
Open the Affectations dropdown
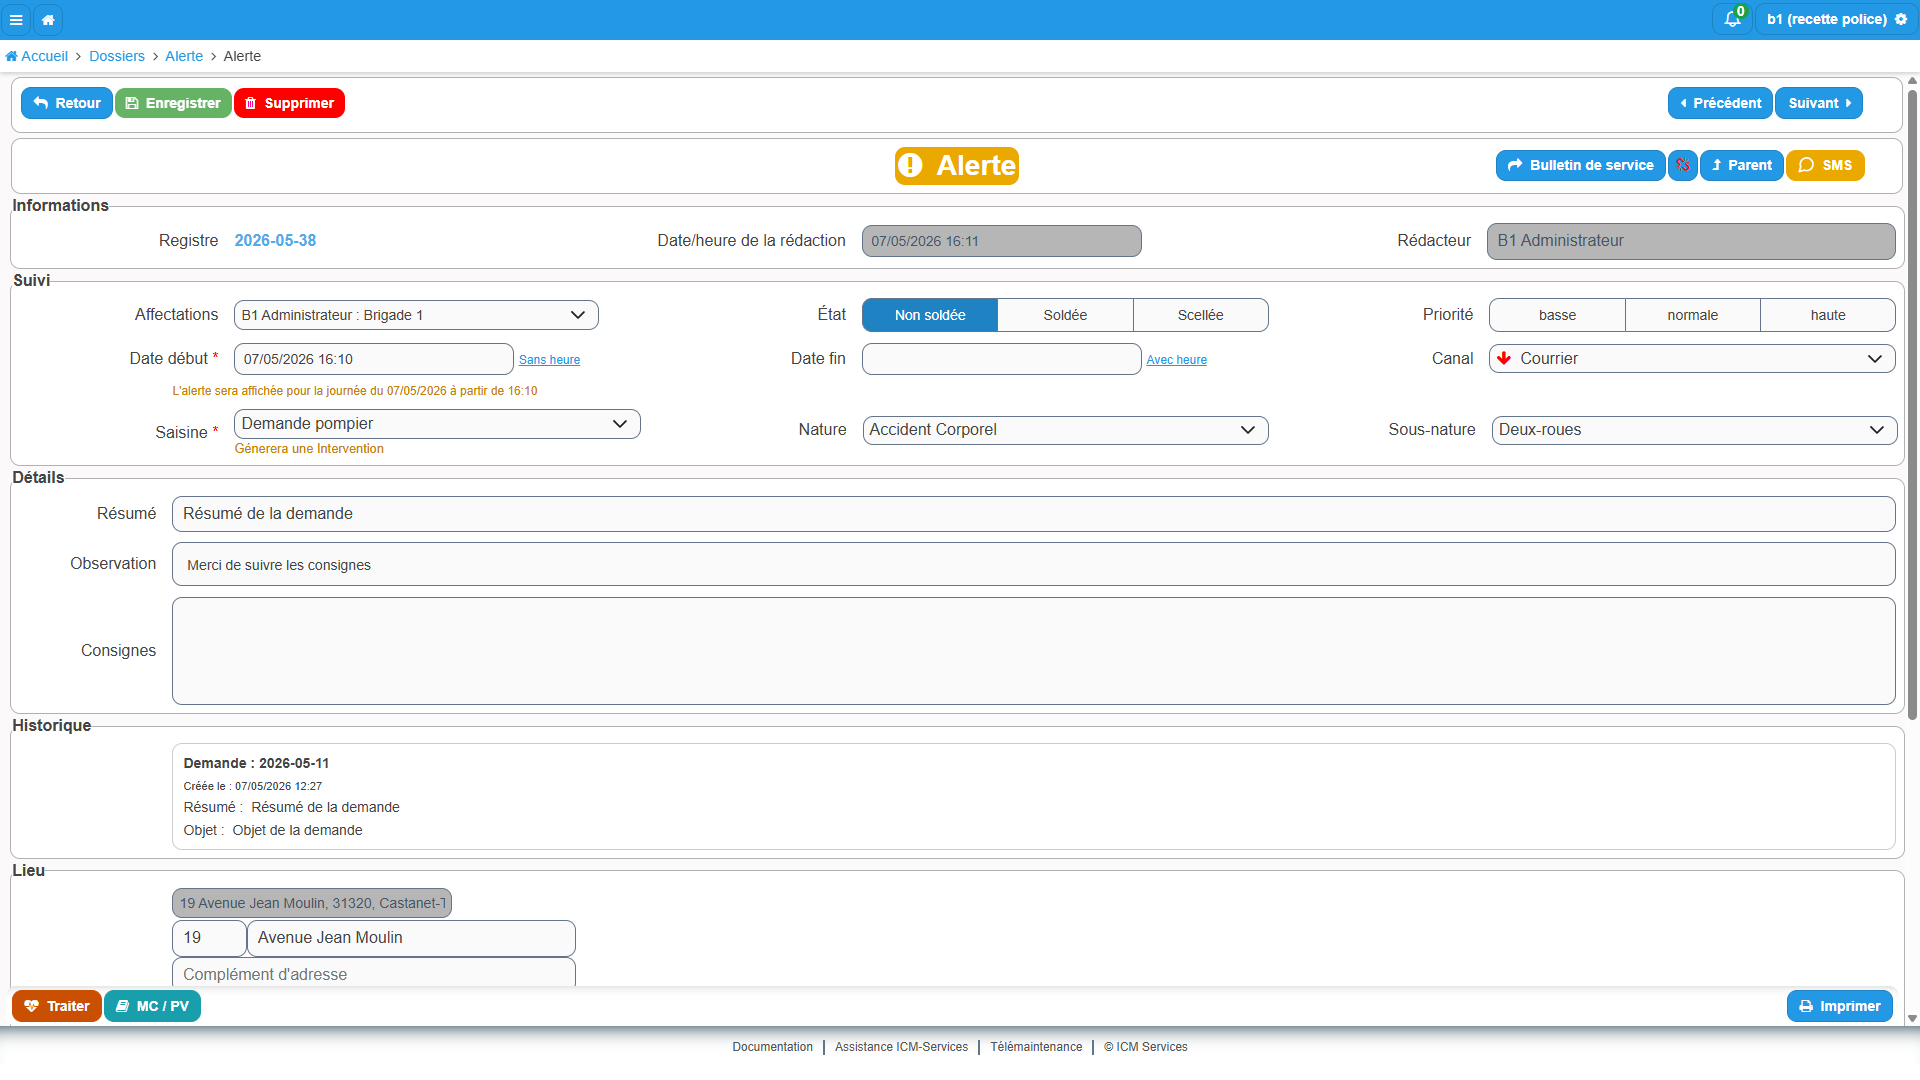tap(416, 315)
